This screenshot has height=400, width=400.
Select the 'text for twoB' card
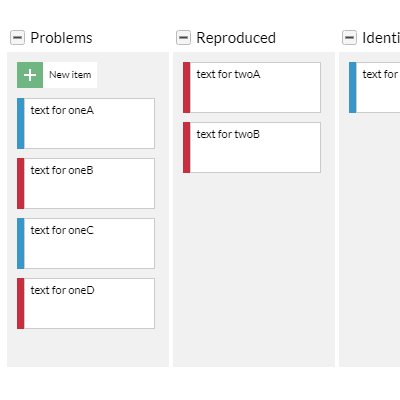[x=252, y=147]
